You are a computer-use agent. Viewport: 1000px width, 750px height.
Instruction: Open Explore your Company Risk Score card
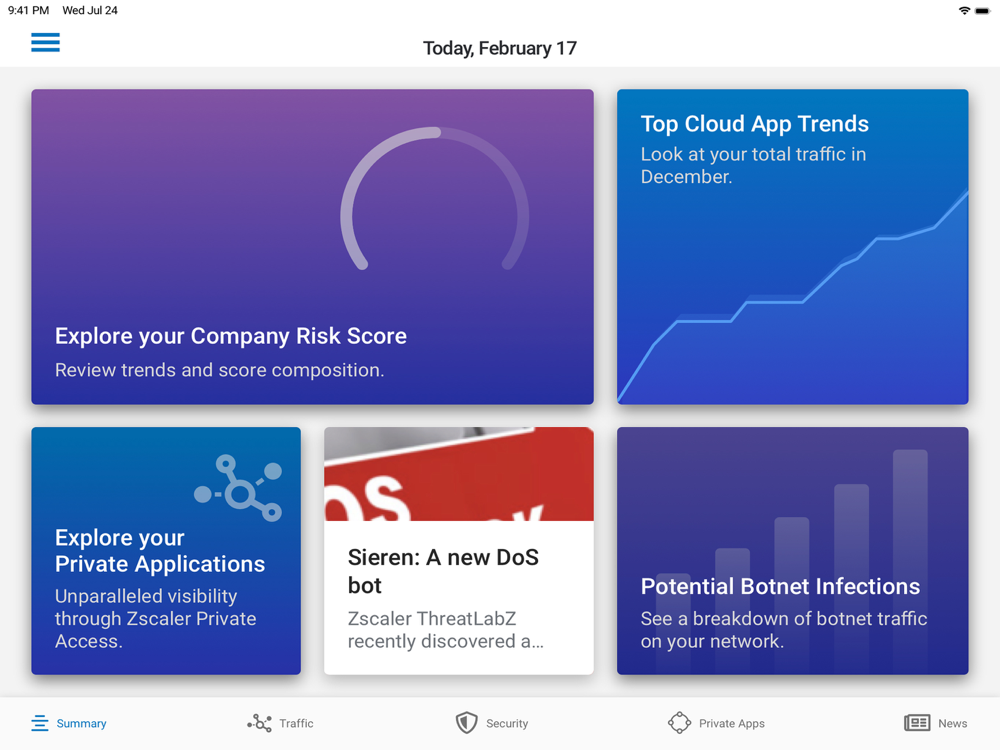coord(312,247)
